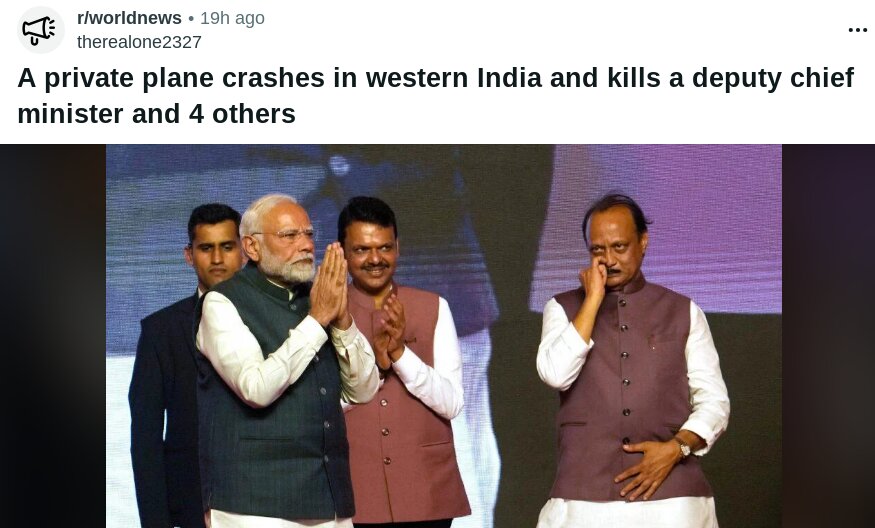The image size is (875, 528).
Task: Open the r/worldnews megaphone avatar icon
Action: tap(40, 30)
